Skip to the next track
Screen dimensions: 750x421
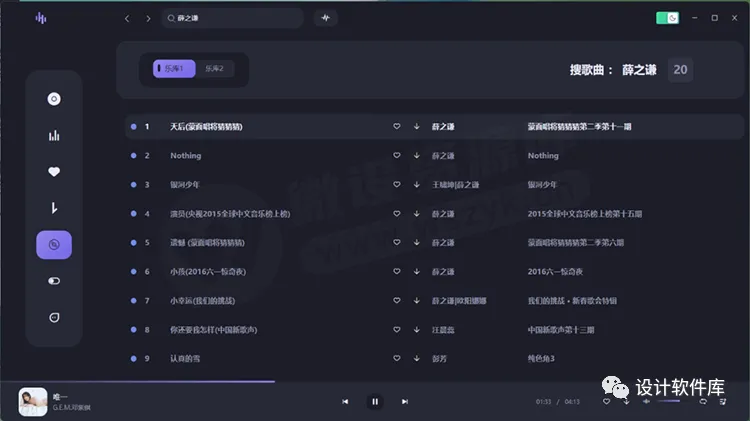405,402
